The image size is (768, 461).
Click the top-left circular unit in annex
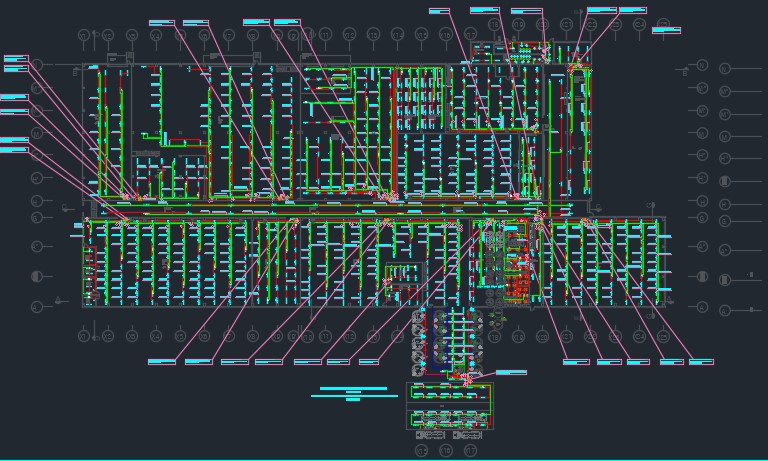point(419,318)
